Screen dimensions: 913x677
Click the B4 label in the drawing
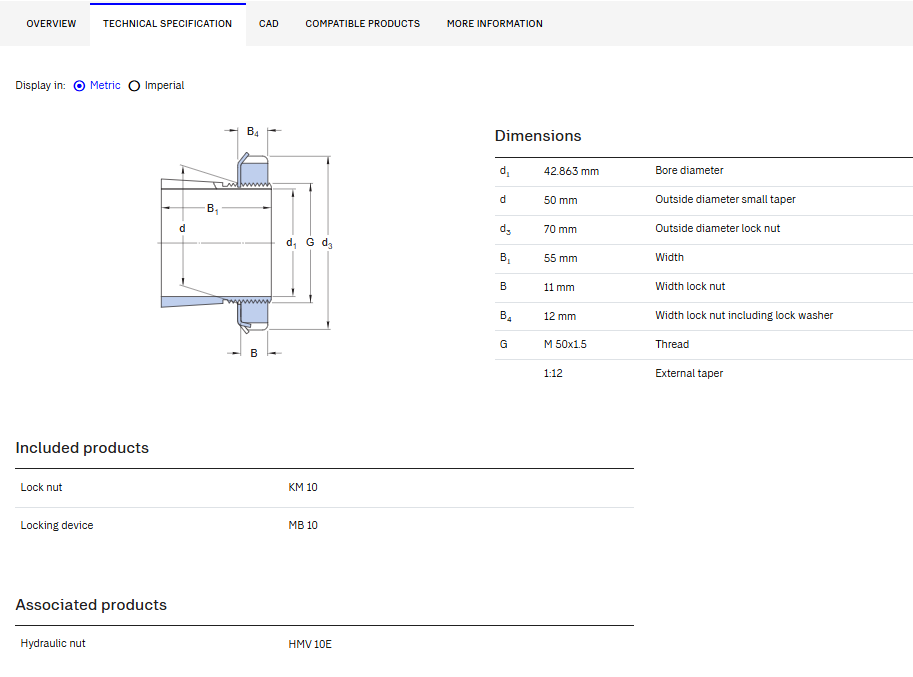pyautogui.click(x=253, y=132)
